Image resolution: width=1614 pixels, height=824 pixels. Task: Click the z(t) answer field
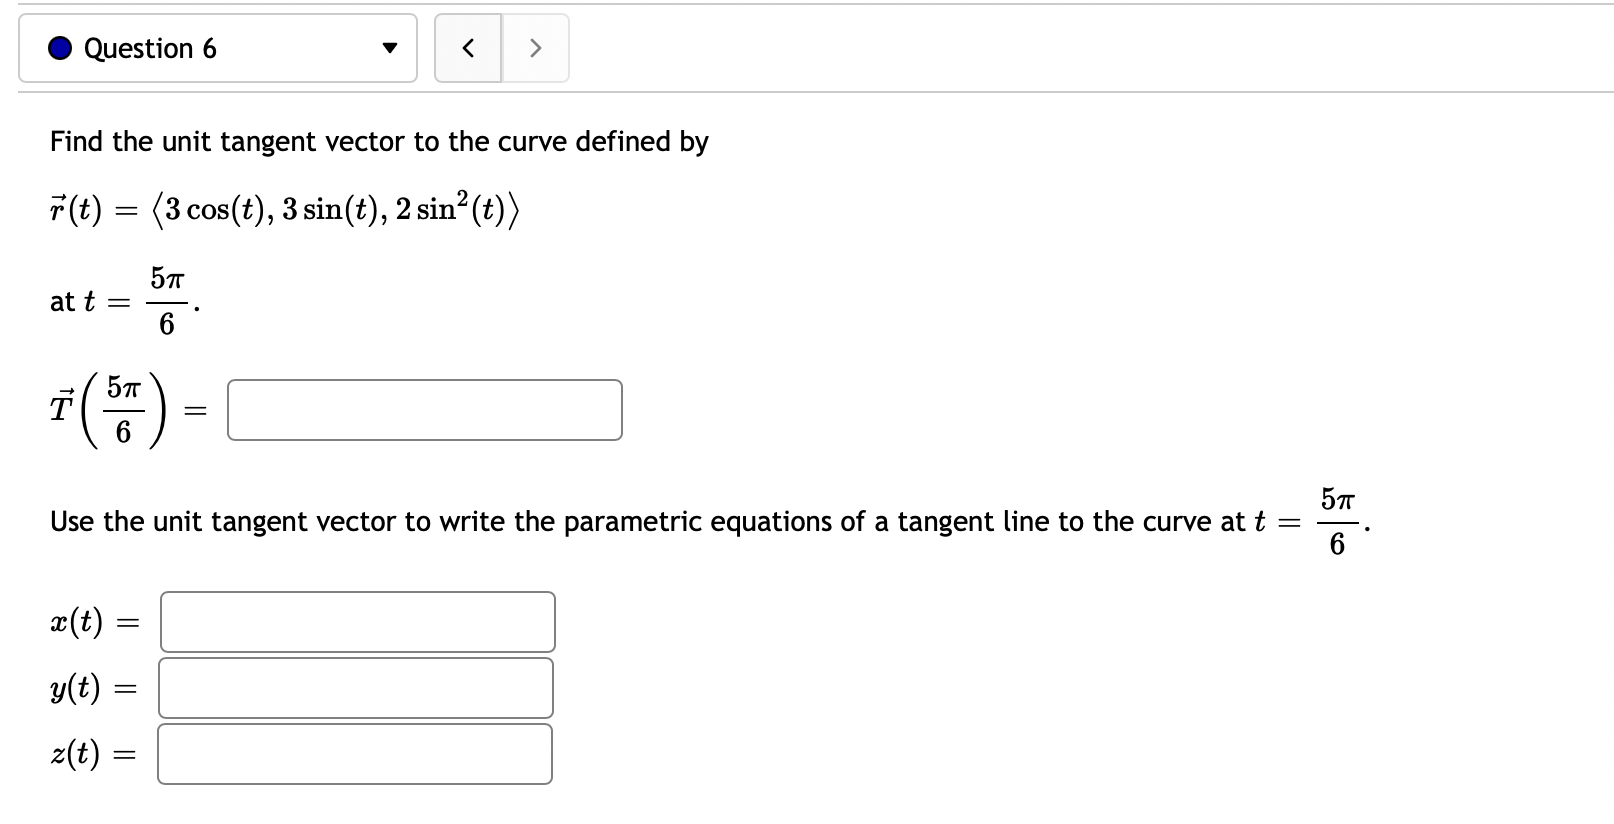[x=354, y=753]
